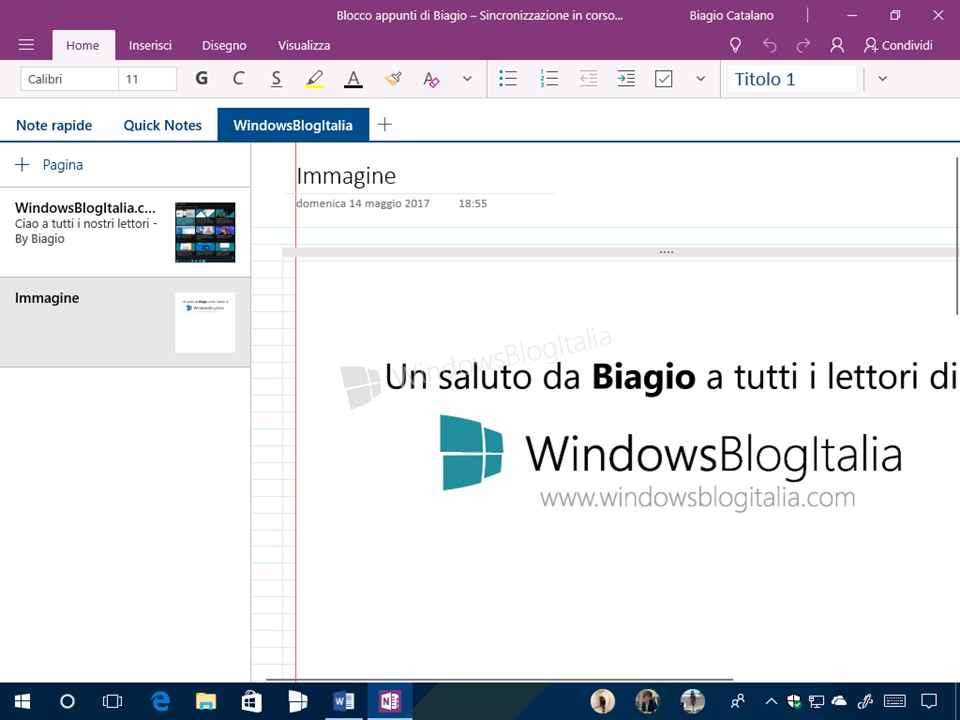Open the Quick Notes section

click(162, 126)
